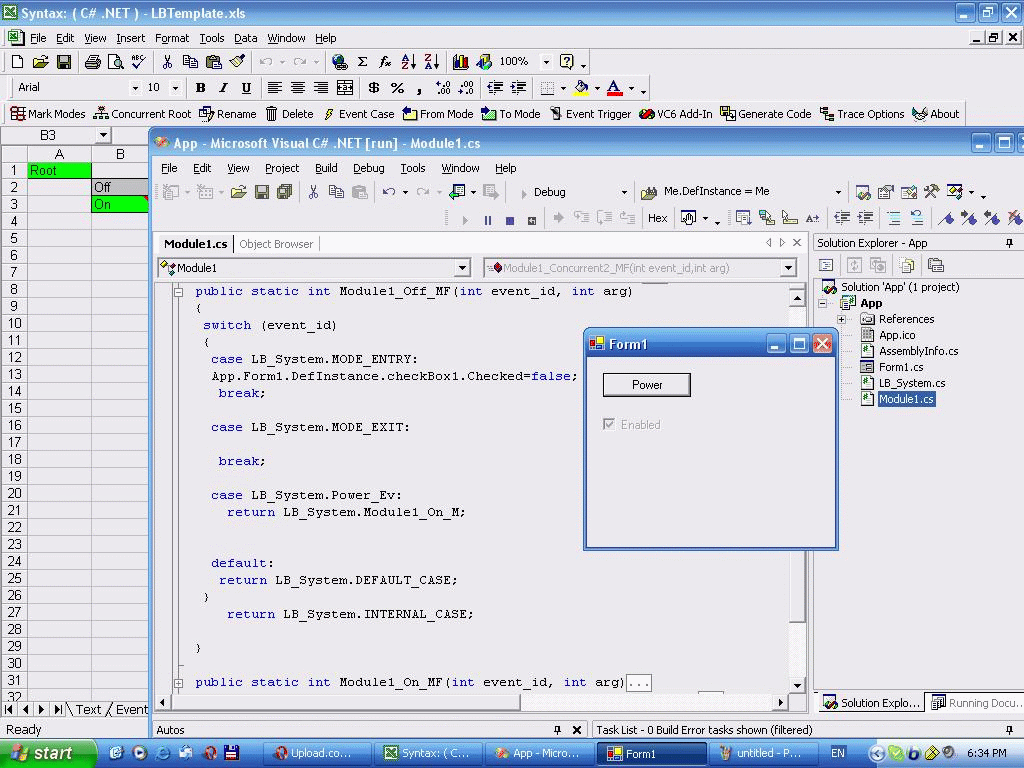Open the Me.DefInstance = Me find dropdown
1024x768 pixels.
838,192
